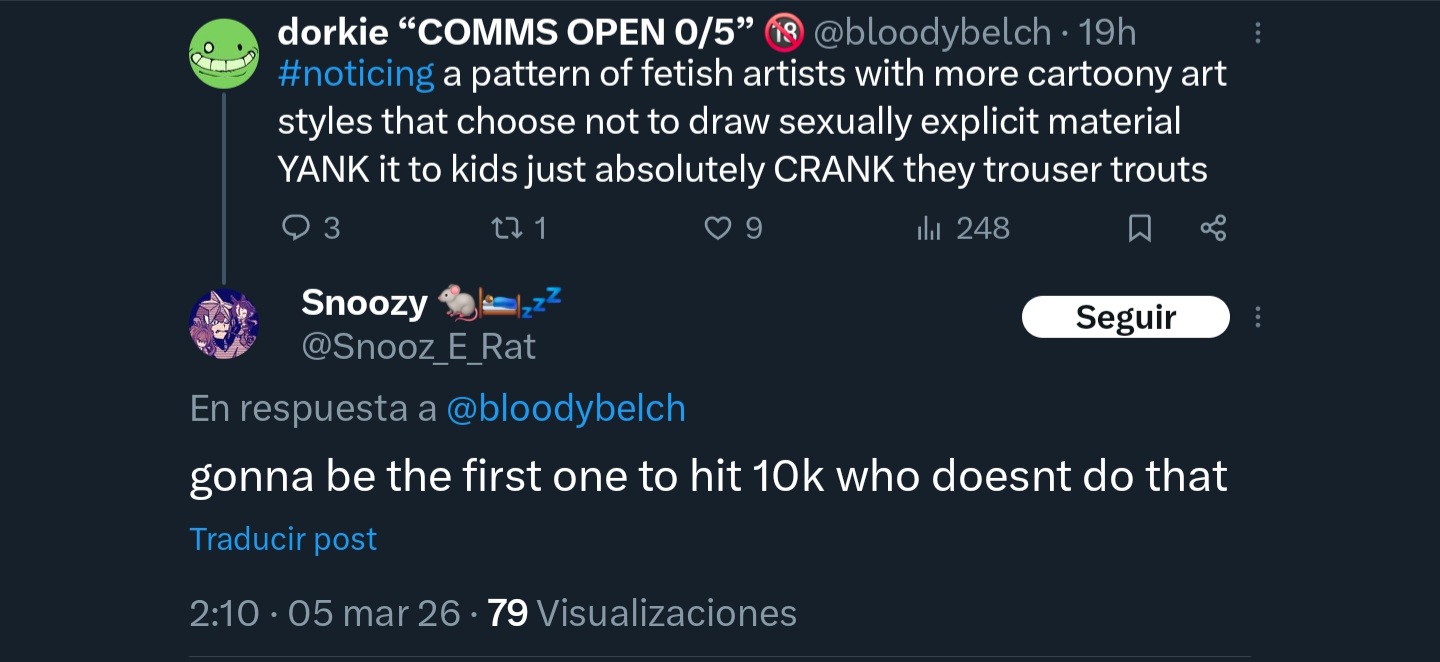
Task: Open the #noticing hashtag
Action: point(356,74)
